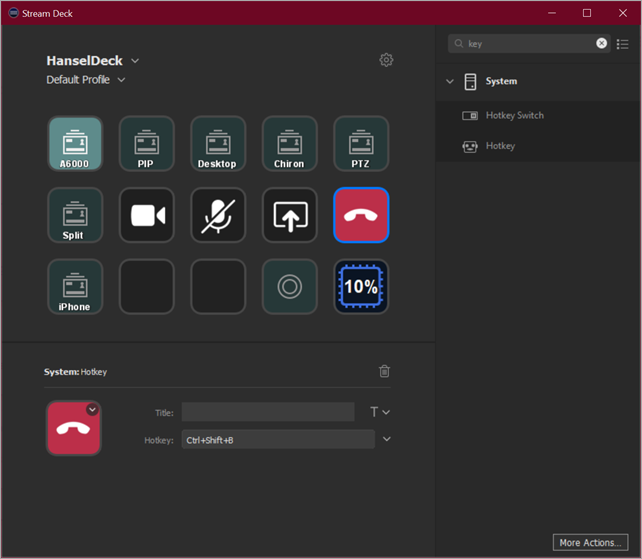Select the A6000 scene key
Screen dimensions: 642x559
click(x=75, y=144)
